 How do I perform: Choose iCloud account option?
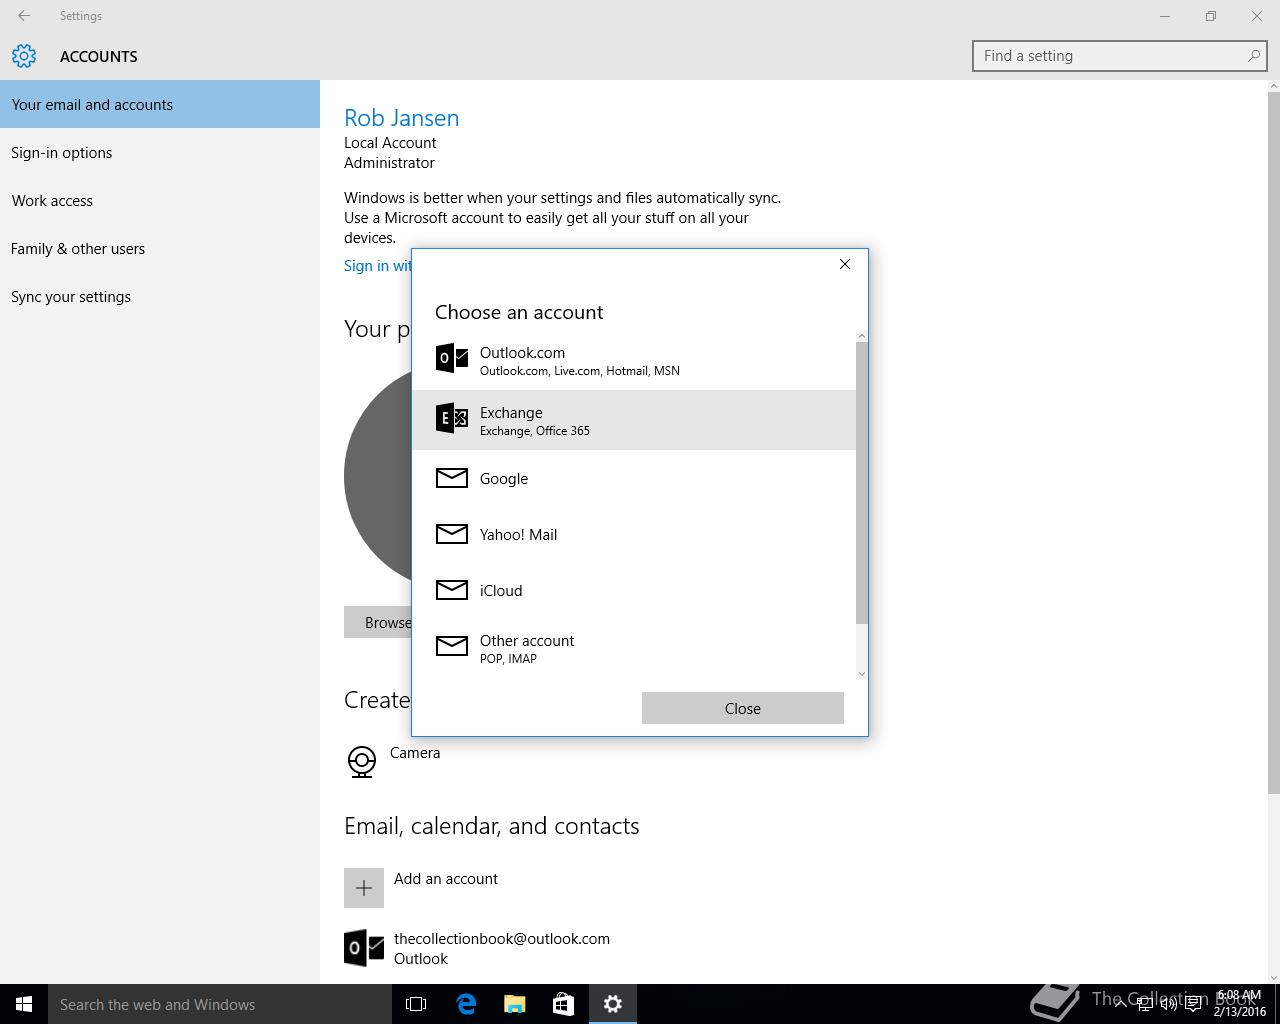[x=634, y=590]
